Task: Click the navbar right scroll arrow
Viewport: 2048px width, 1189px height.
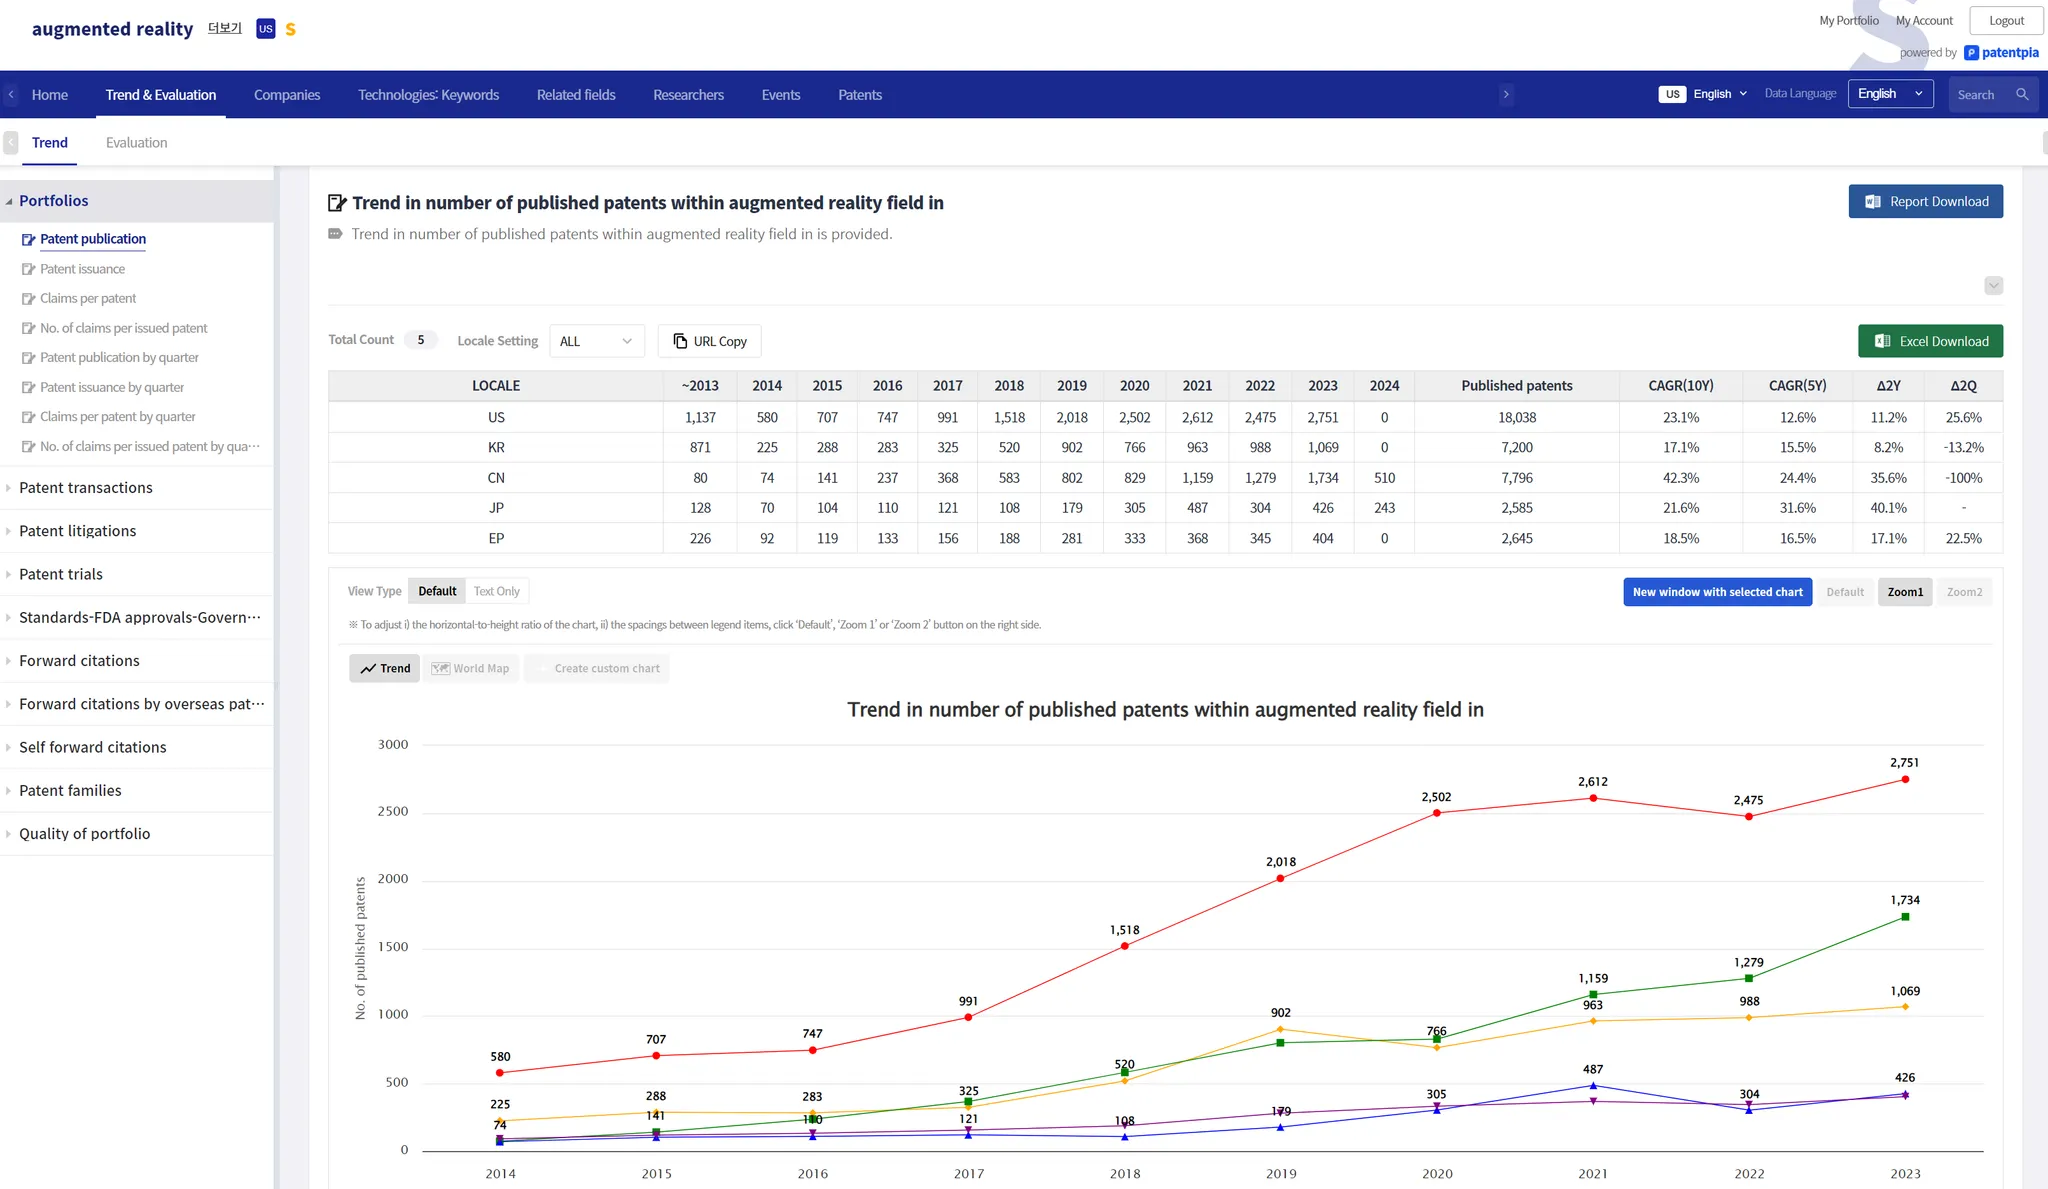Action: [1506, 94]
